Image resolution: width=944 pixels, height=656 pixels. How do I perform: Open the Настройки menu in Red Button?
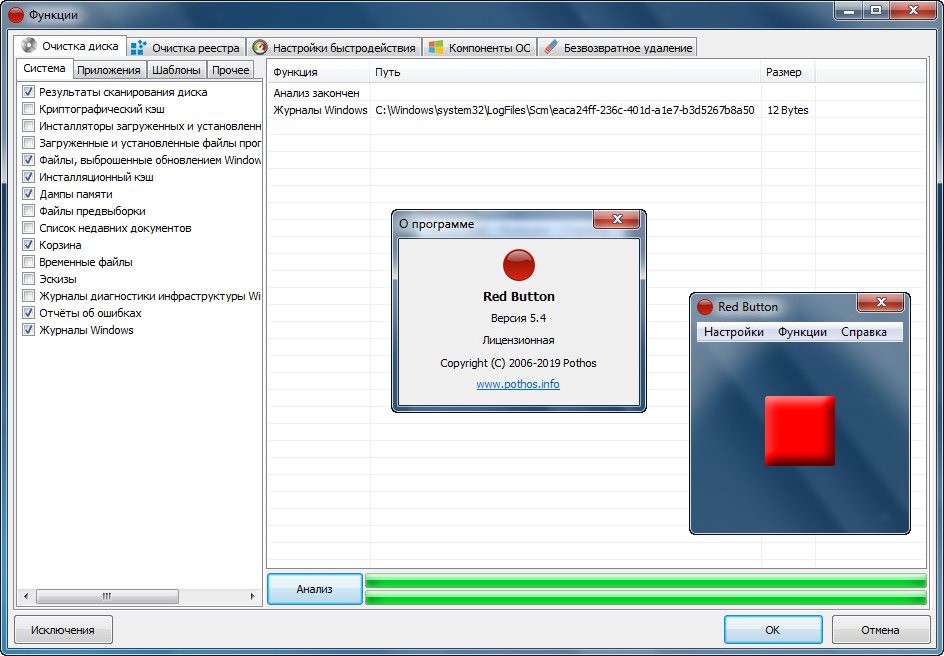733,332
